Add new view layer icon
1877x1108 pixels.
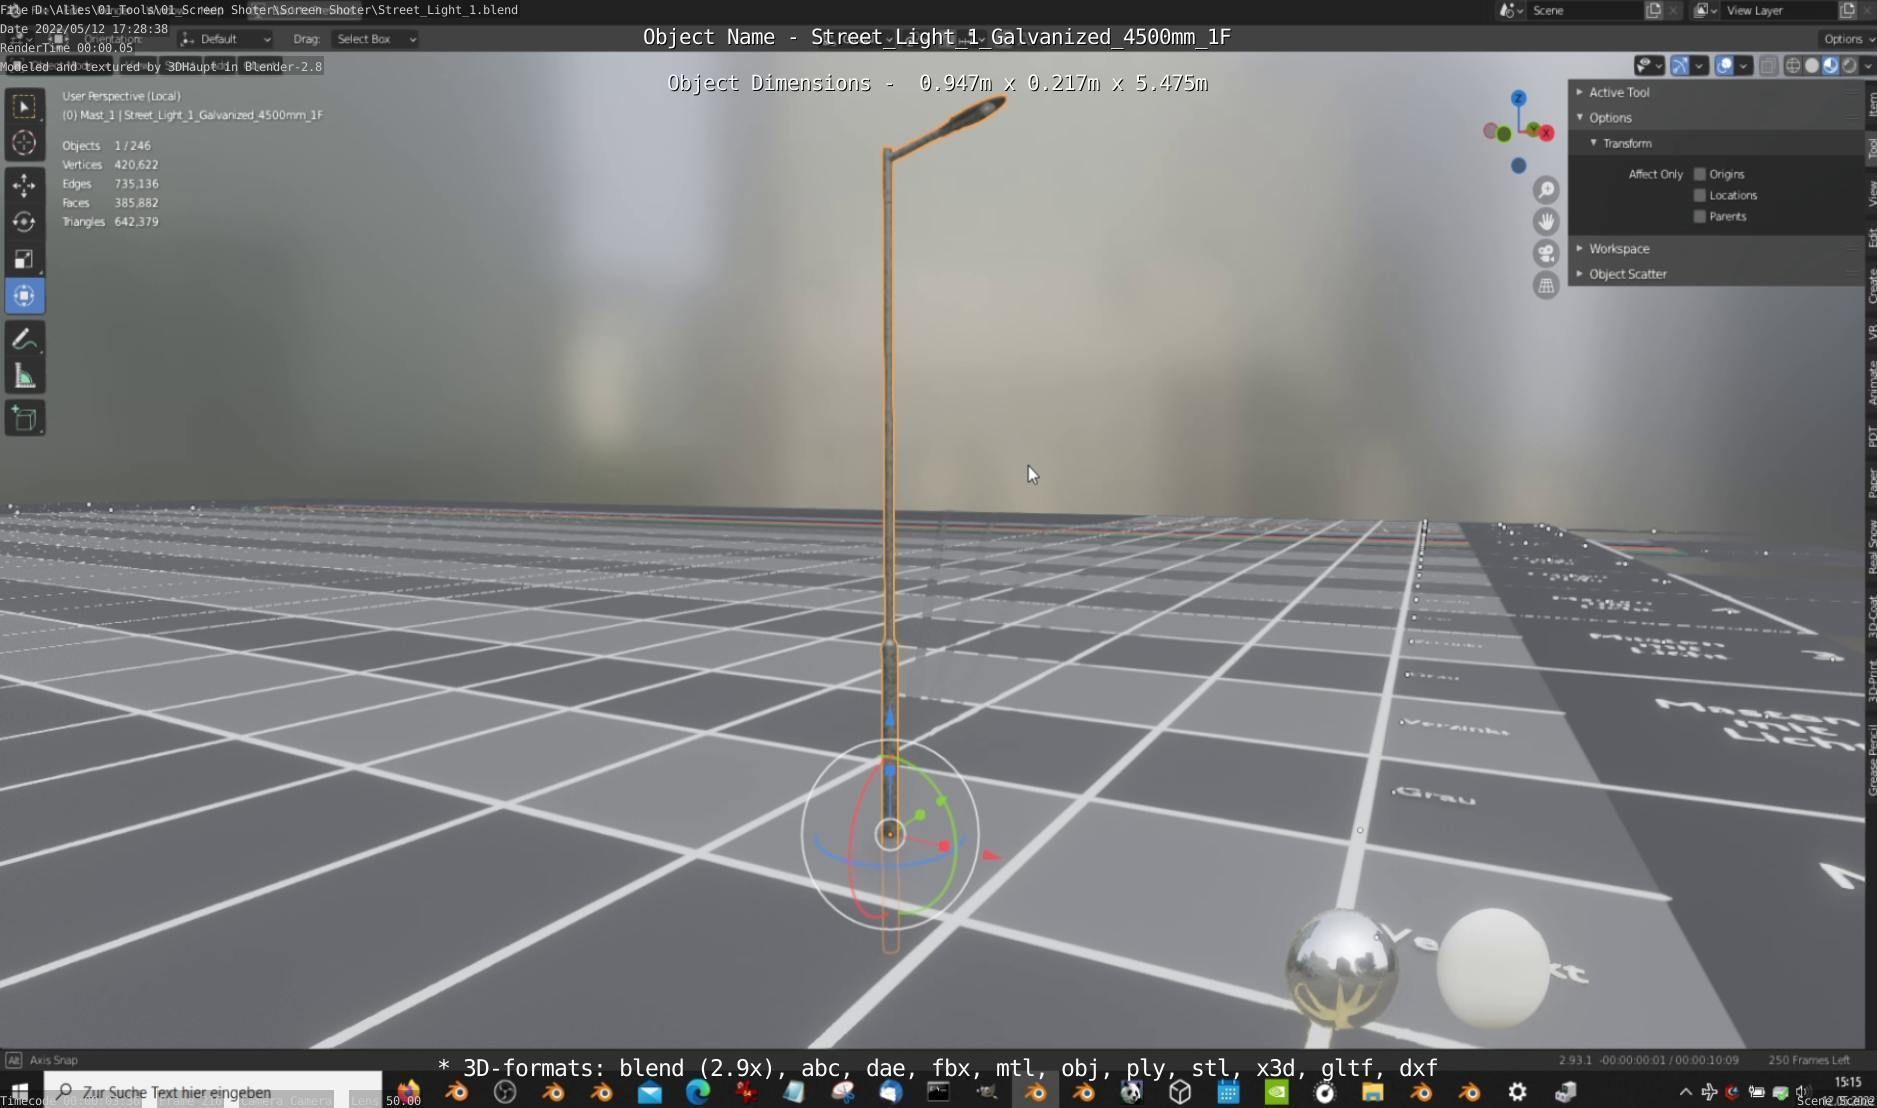[1847, 10]
